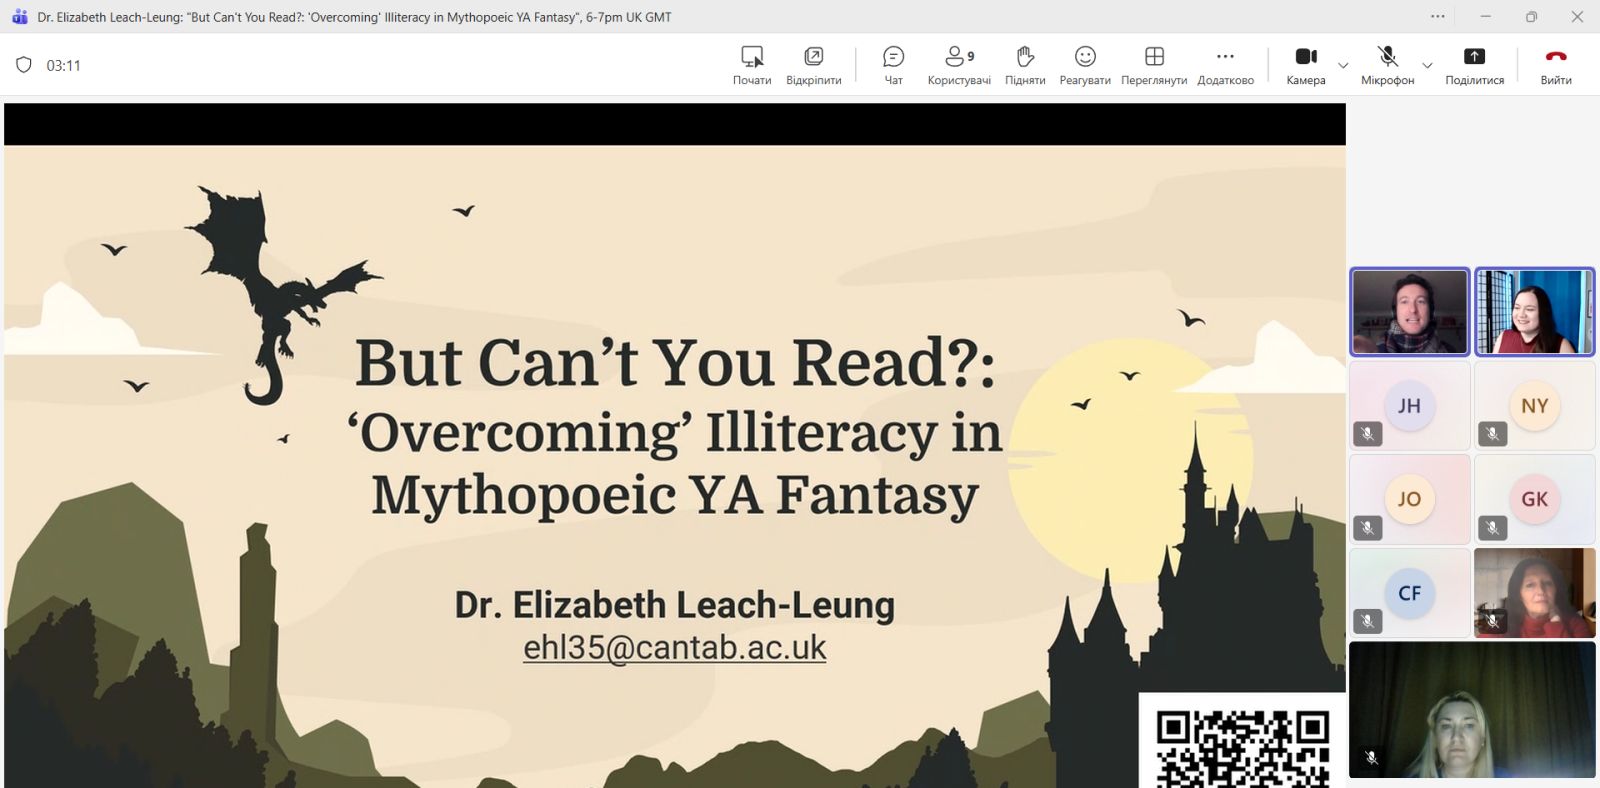Share your screen with Поділитися

click(1474, 65)
